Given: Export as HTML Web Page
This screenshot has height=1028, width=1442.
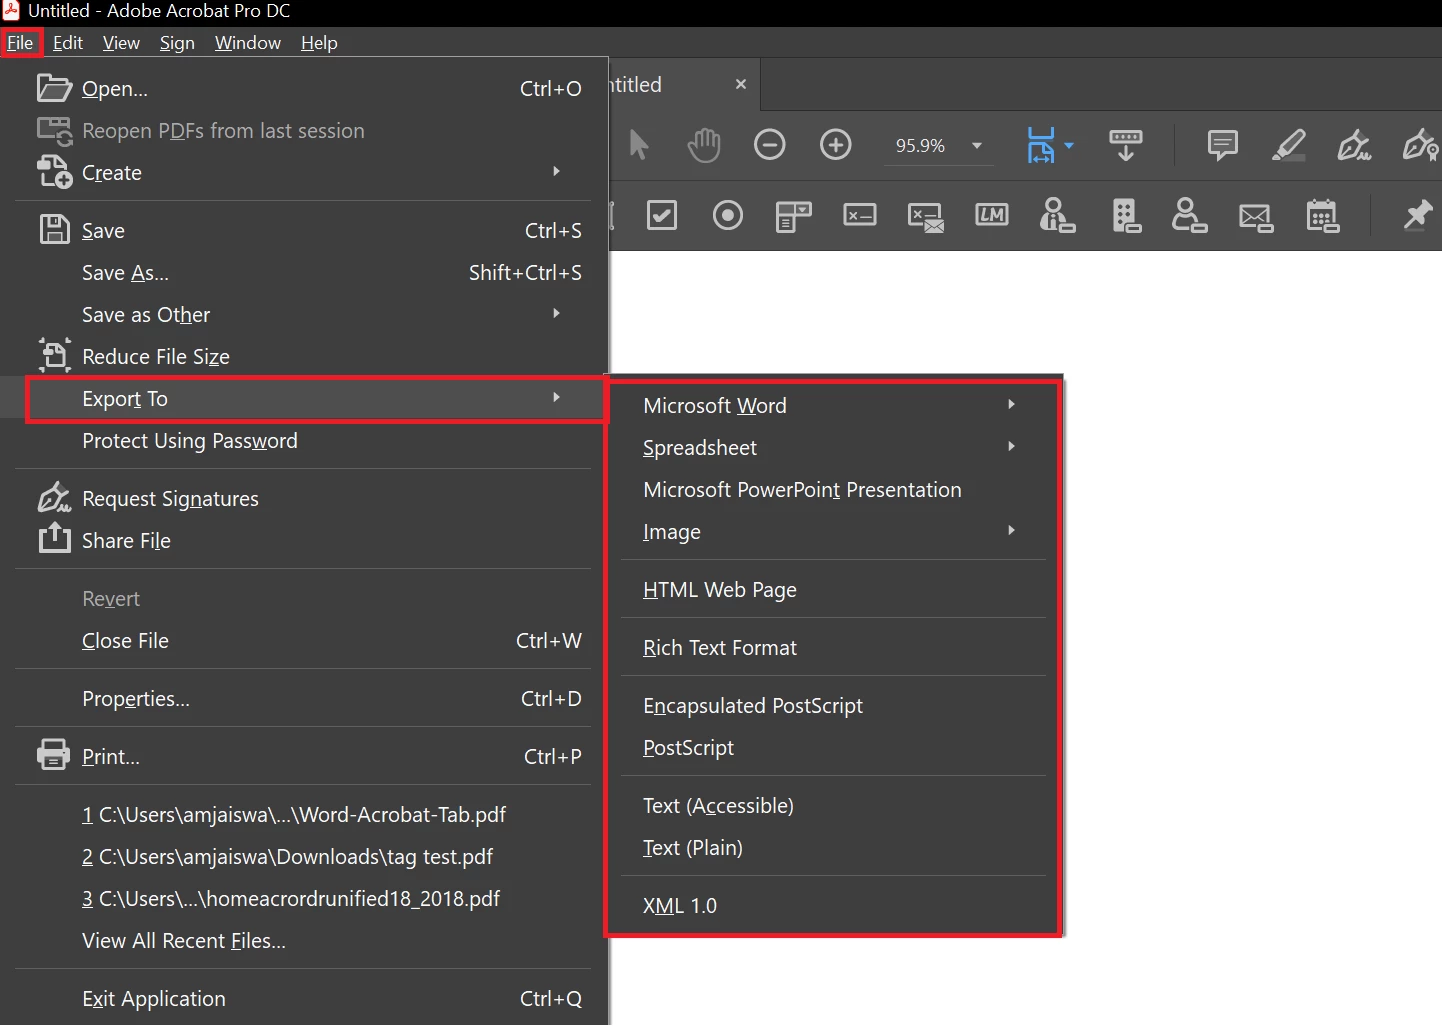Looking at the screenshot, I should tap(832, 589).
